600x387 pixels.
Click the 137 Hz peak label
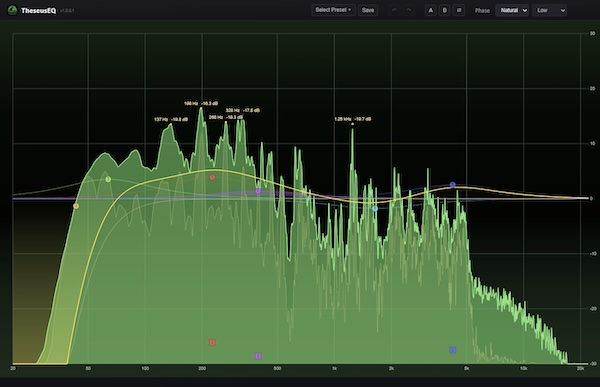[x=171, y=119]
